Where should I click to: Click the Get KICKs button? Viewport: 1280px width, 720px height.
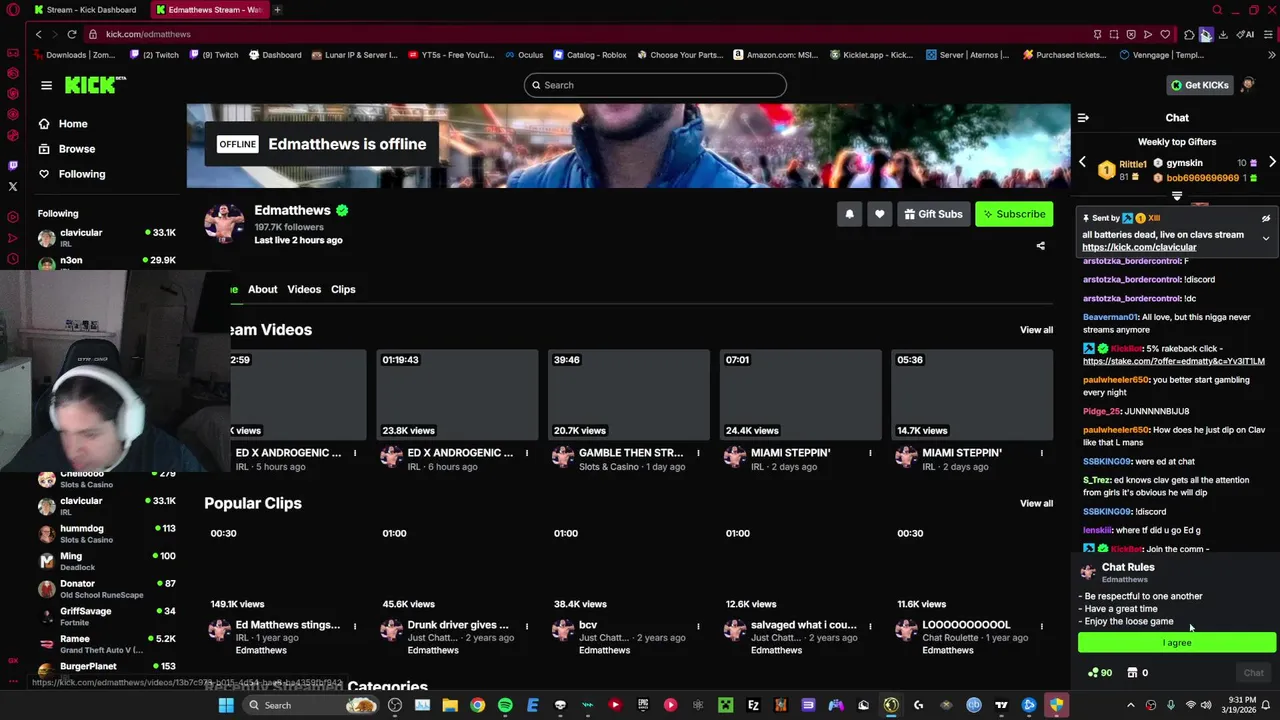(1199, 85)
